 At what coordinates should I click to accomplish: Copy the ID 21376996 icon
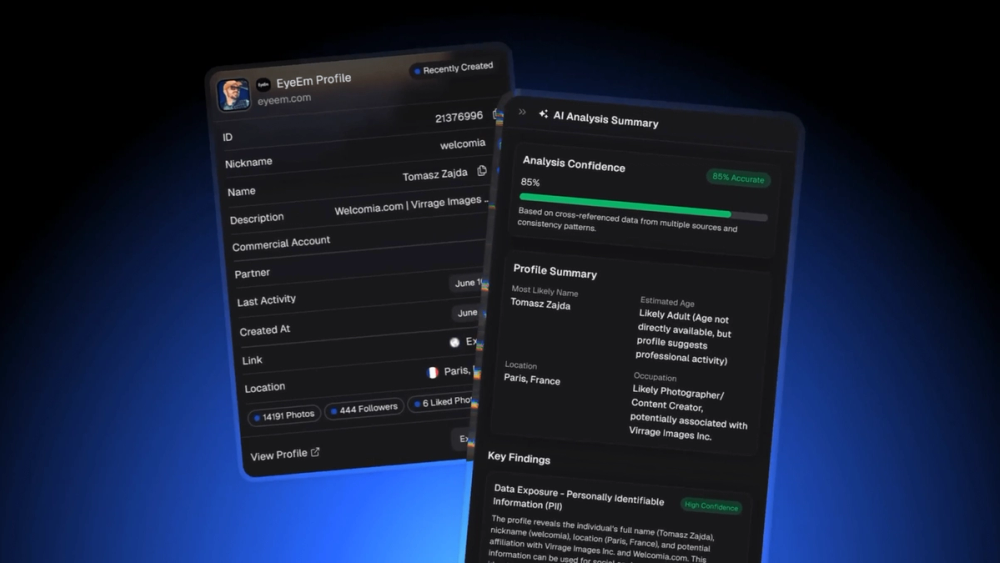[x=497, y=114]
